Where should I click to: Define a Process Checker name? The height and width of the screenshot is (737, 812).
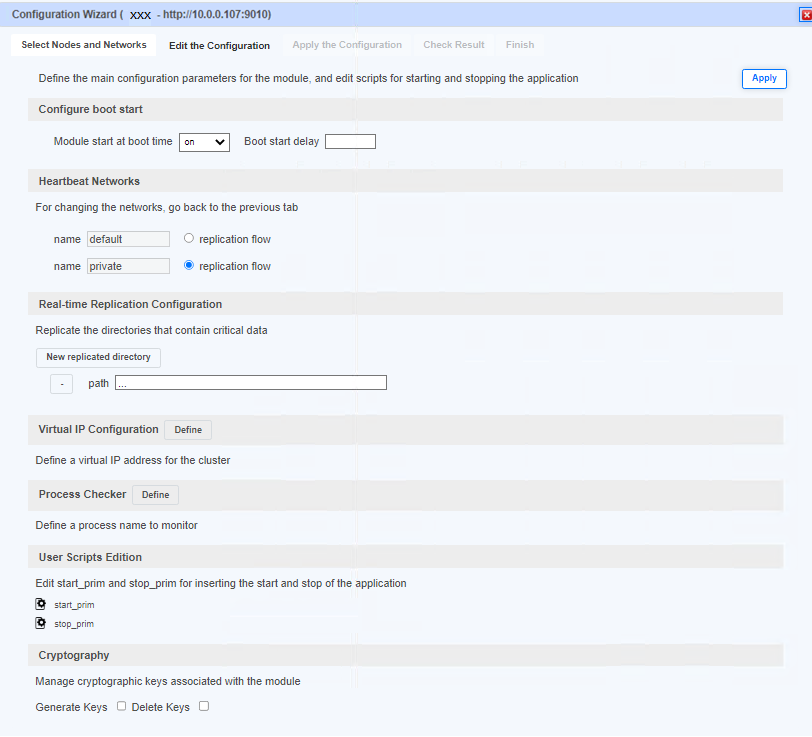(155, 494)
